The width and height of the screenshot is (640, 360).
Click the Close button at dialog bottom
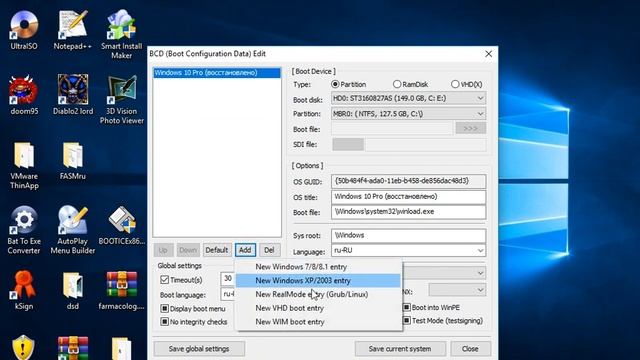tap(470, 349)
